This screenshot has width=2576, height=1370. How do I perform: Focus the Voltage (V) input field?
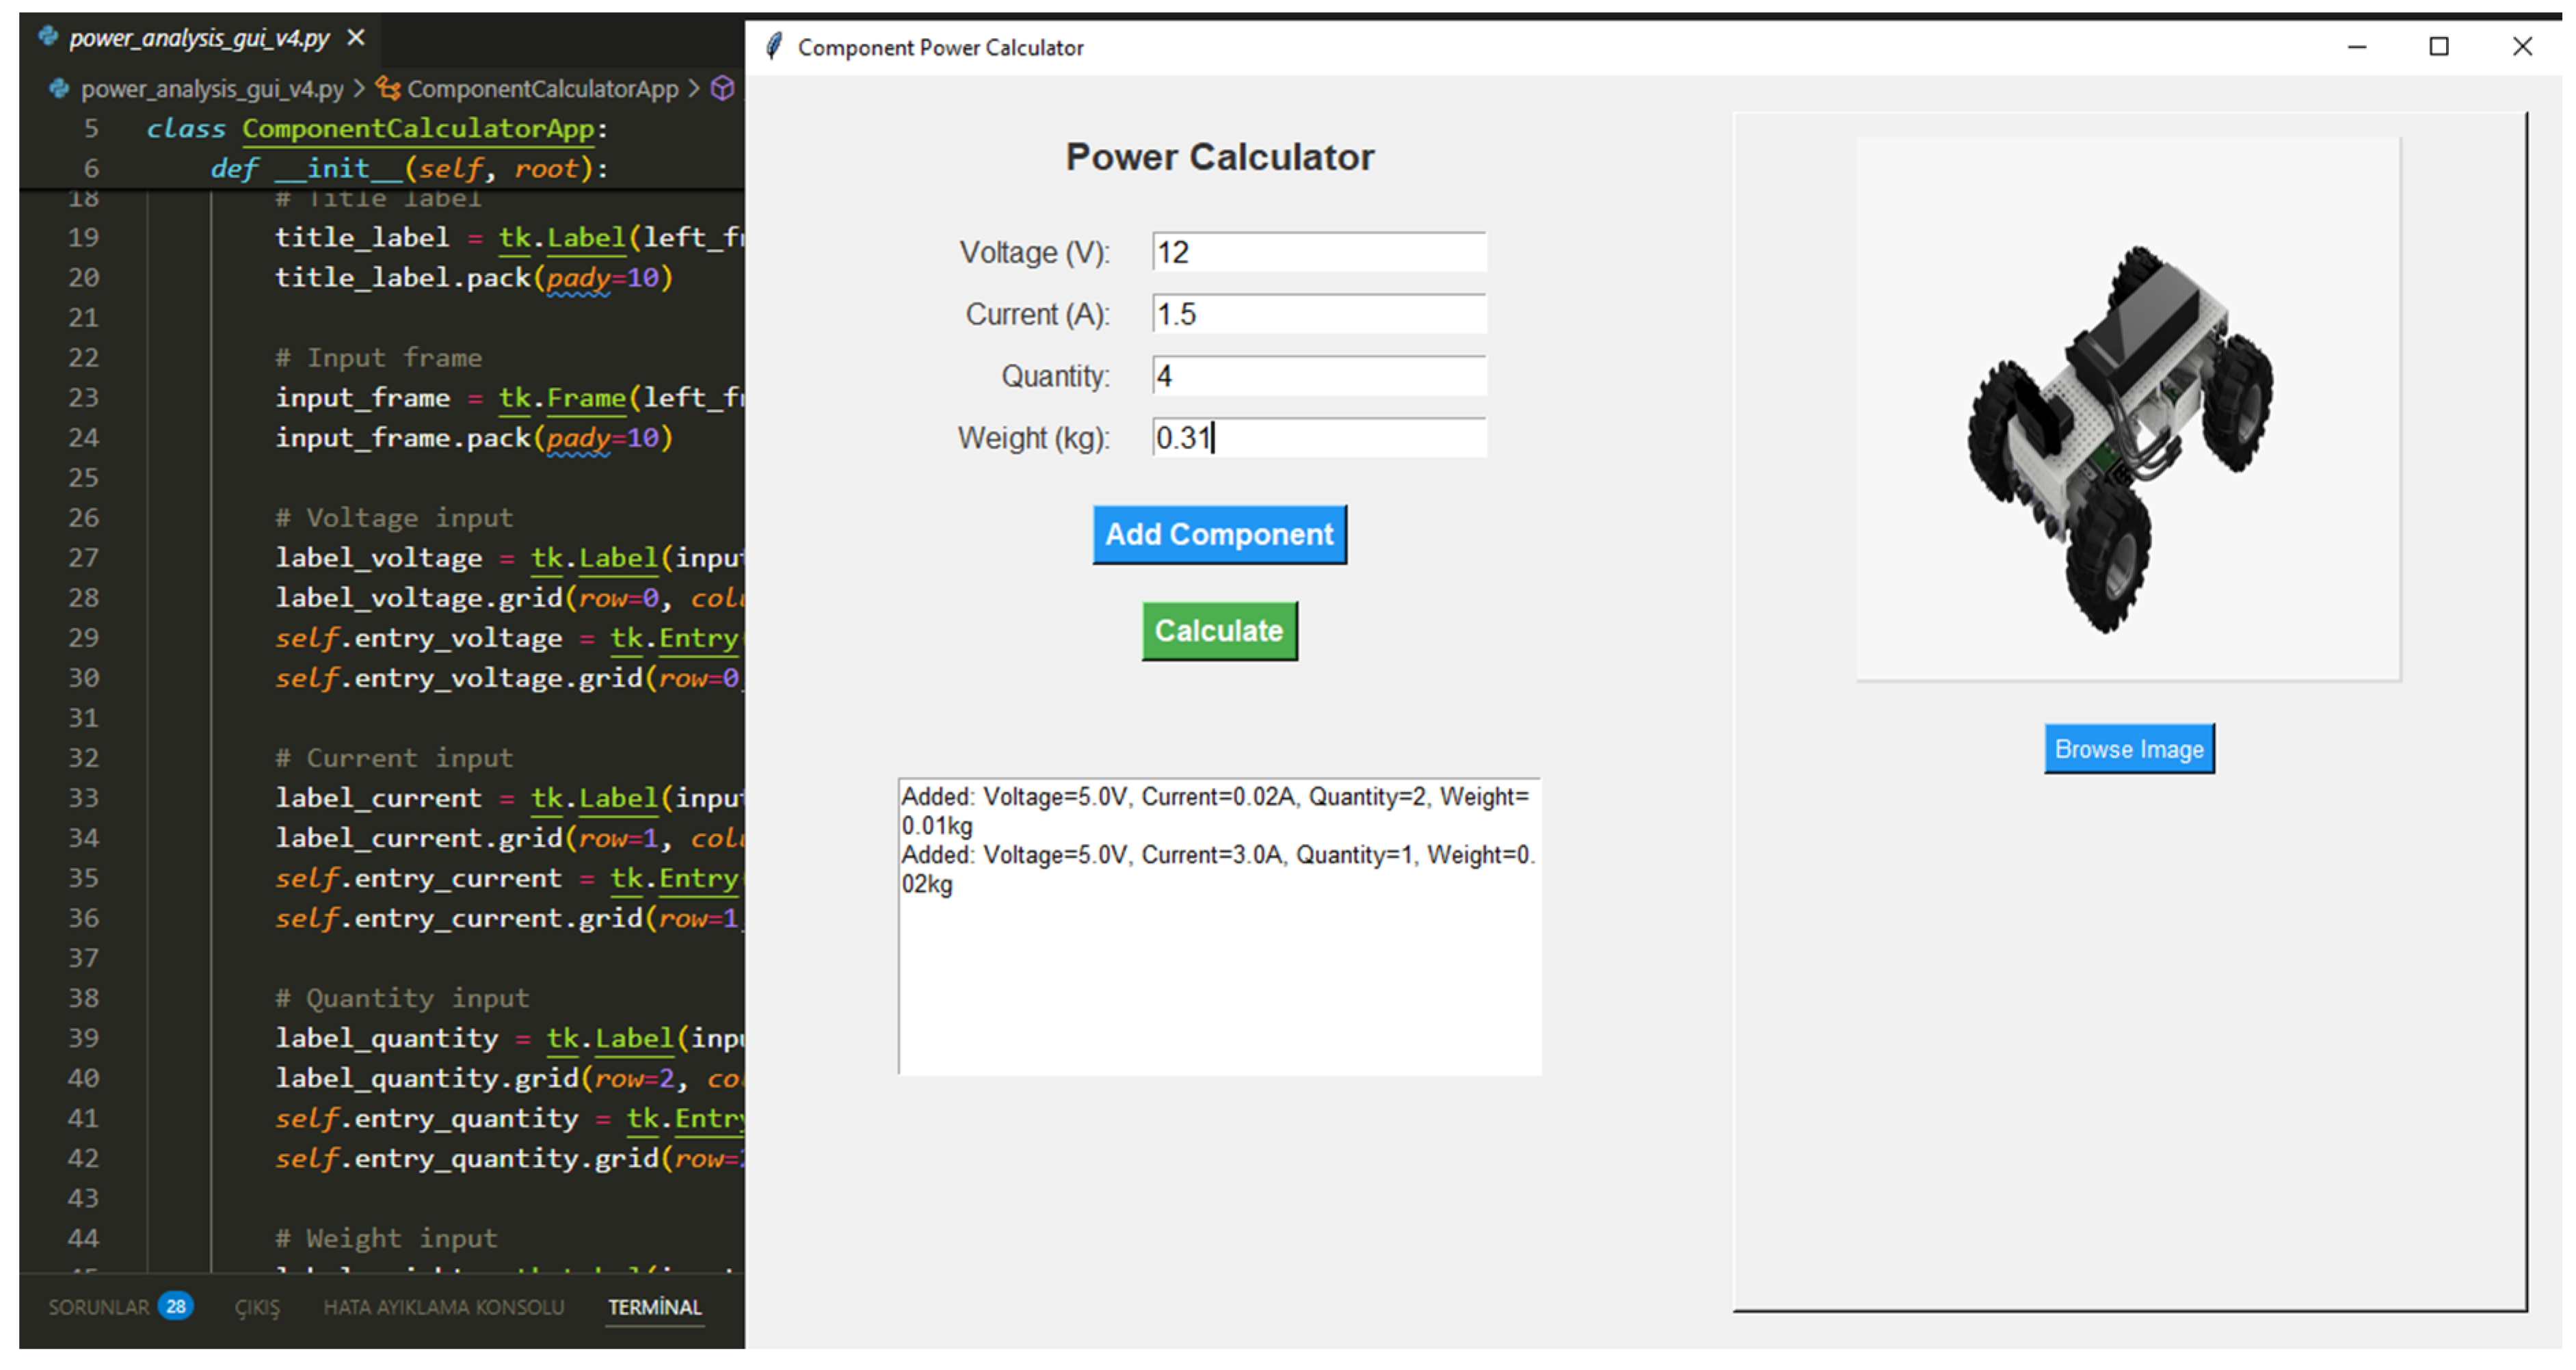1318,253
